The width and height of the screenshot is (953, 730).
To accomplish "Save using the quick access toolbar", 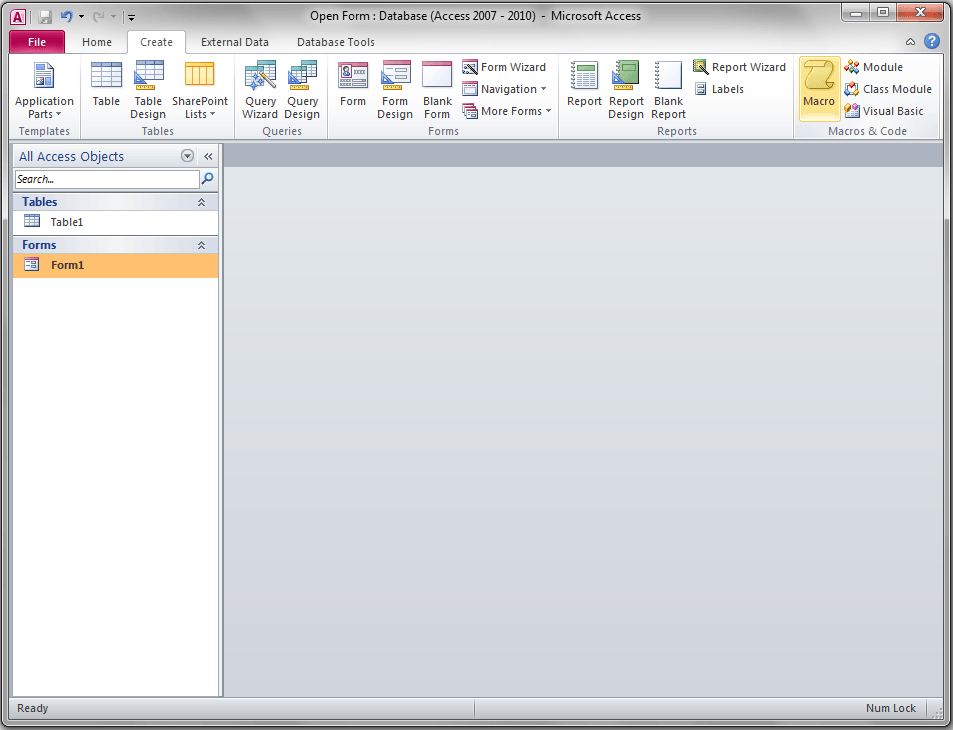I will click(45, 17).
